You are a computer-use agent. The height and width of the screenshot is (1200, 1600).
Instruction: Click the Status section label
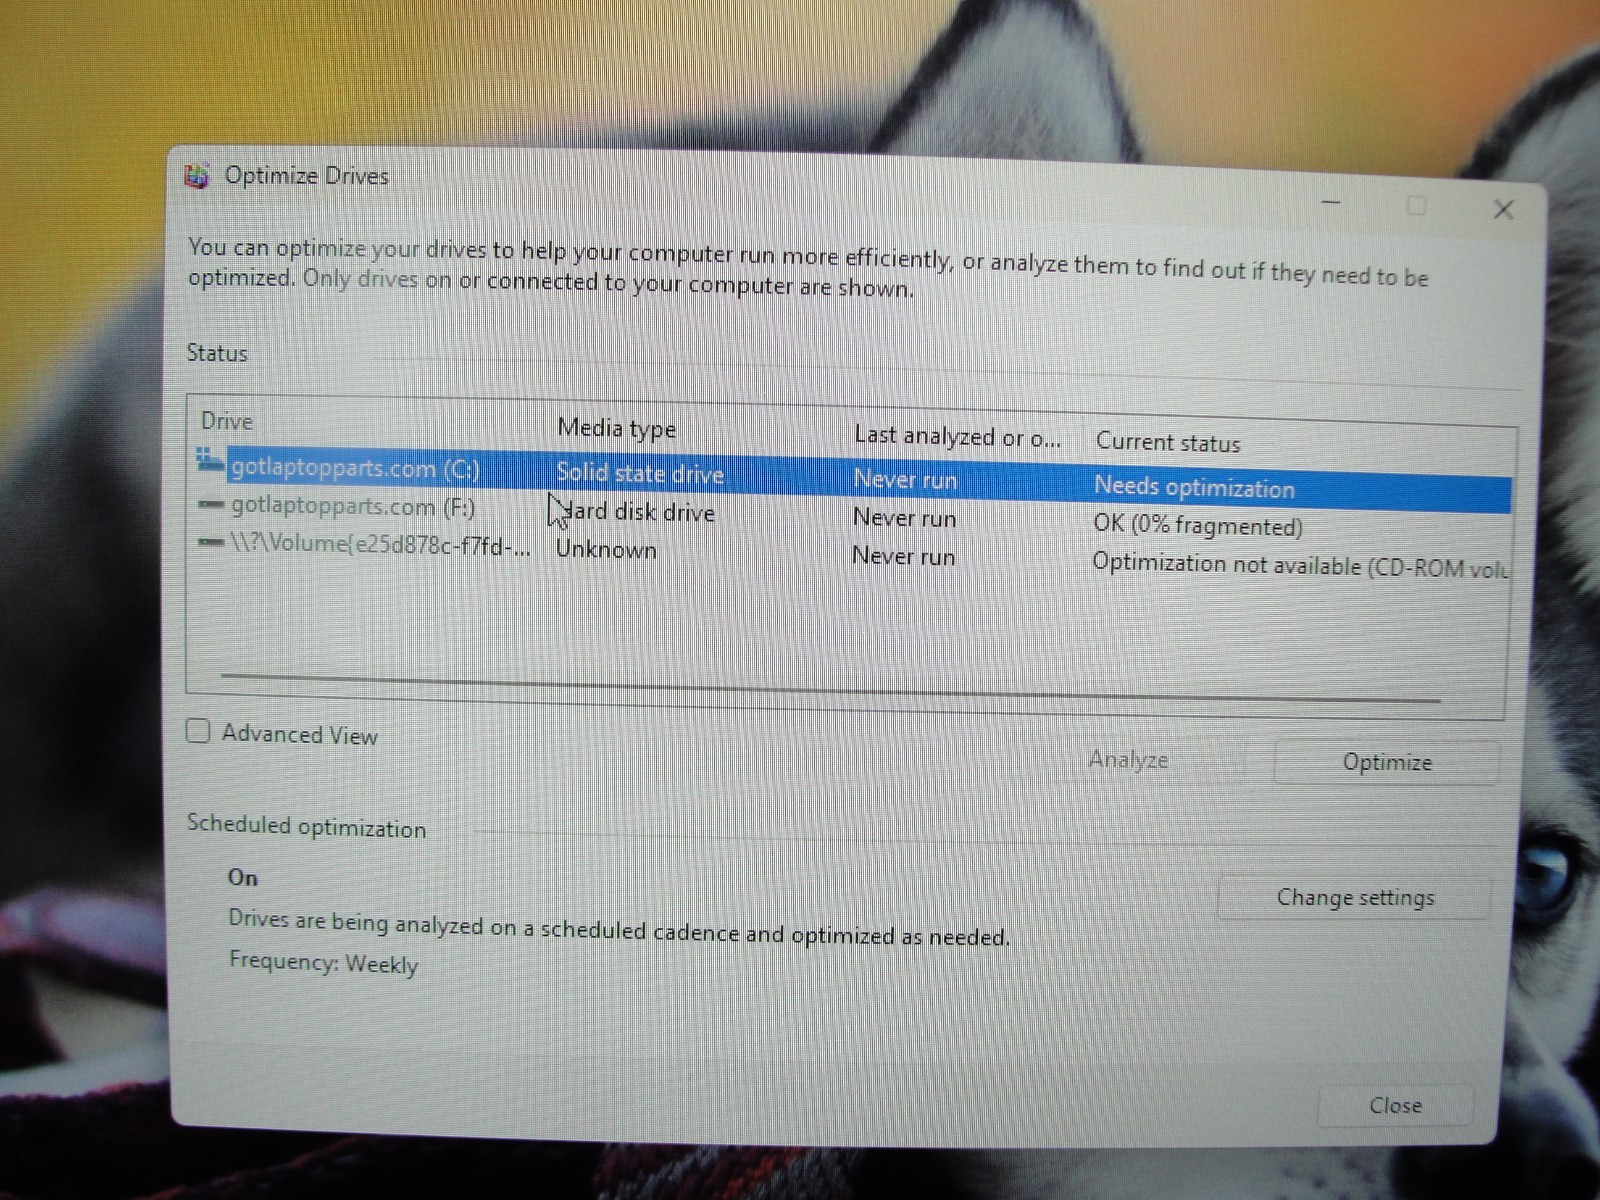pyautogui.click(x=216, y=353)
